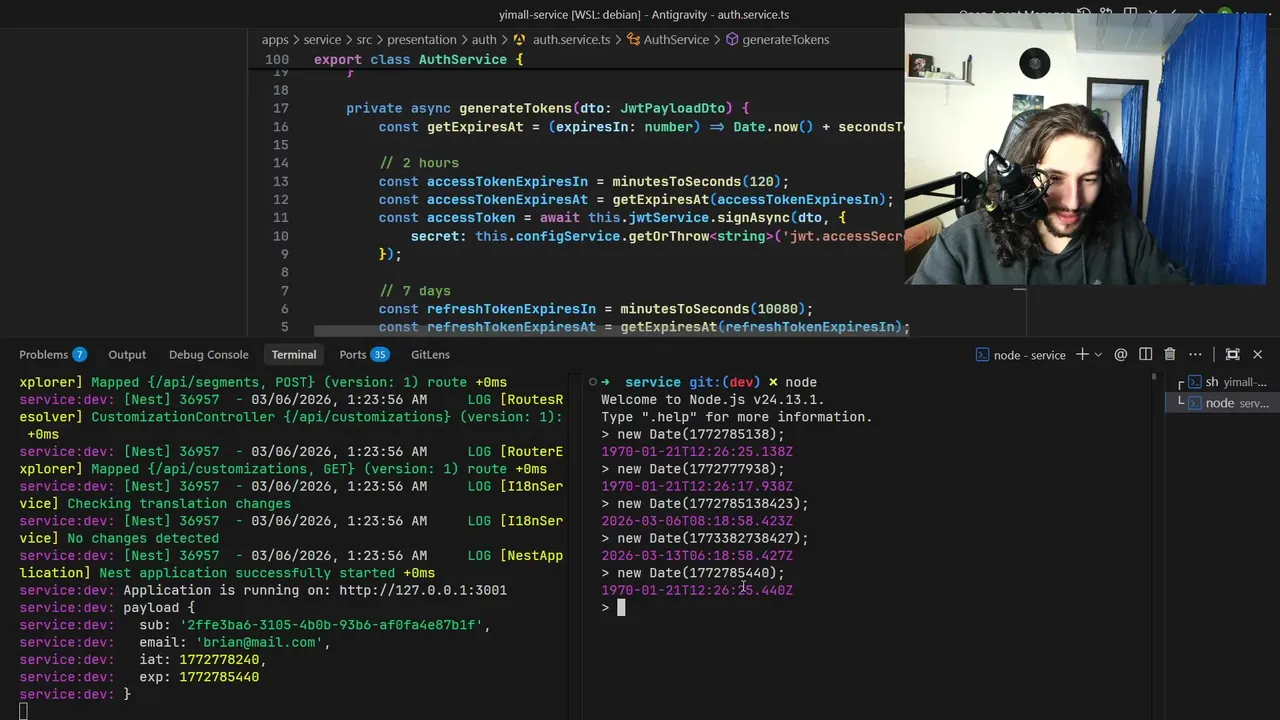Image resolution: width=1280 pixels, height=720 pixels.
Task: Click the 'auth' folder breadcrumb segment
Action: (484, 40)
